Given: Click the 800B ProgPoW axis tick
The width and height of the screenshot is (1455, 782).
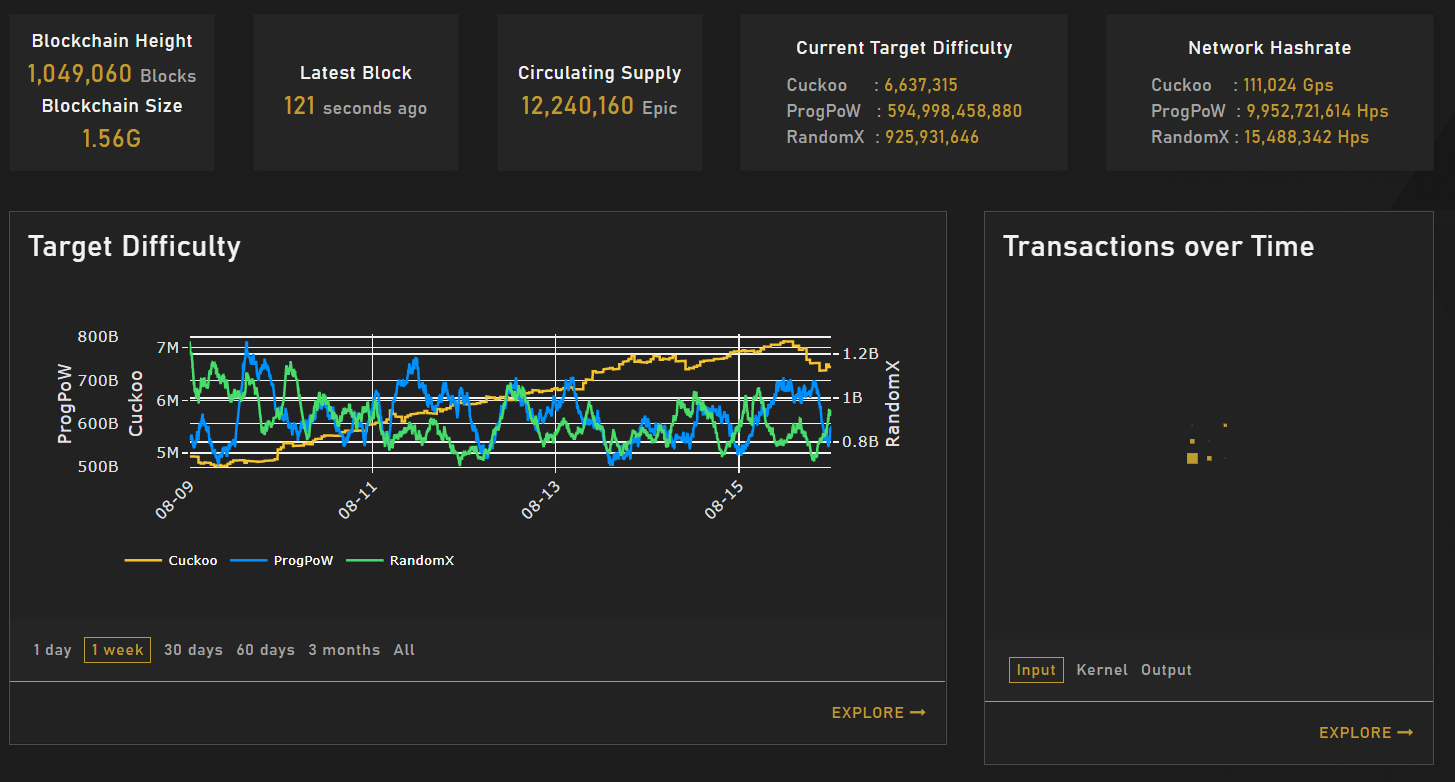Looking at the screenshot, I should (x=98, y=337).
